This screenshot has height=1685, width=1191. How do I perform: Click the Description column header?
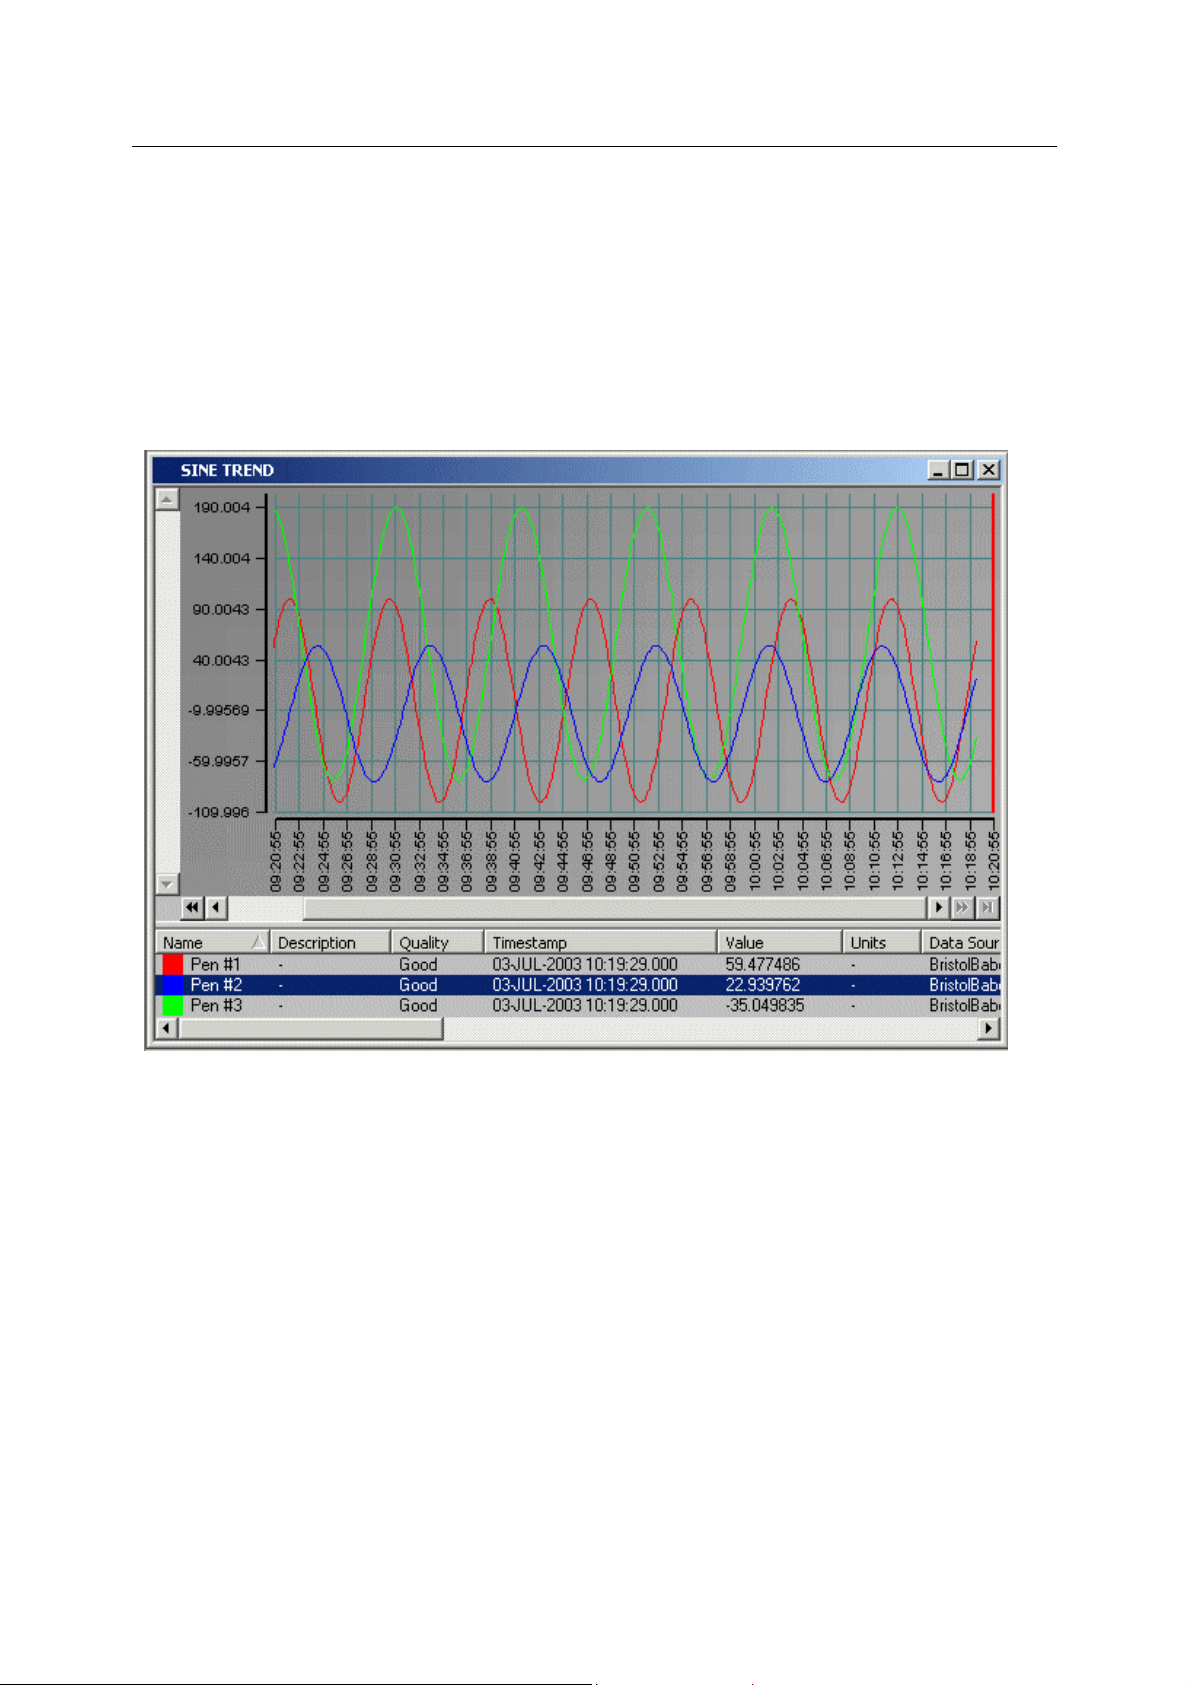[330, 942]
